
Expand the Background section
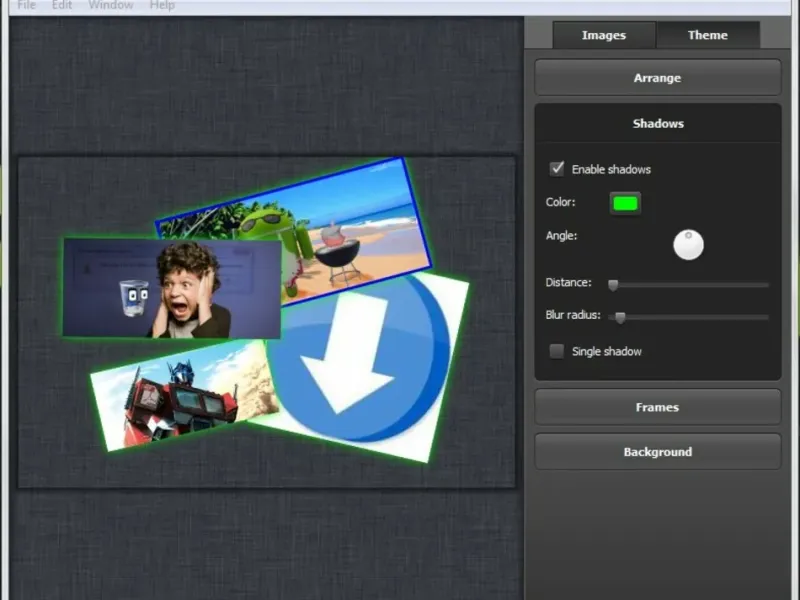pos(657,452)
